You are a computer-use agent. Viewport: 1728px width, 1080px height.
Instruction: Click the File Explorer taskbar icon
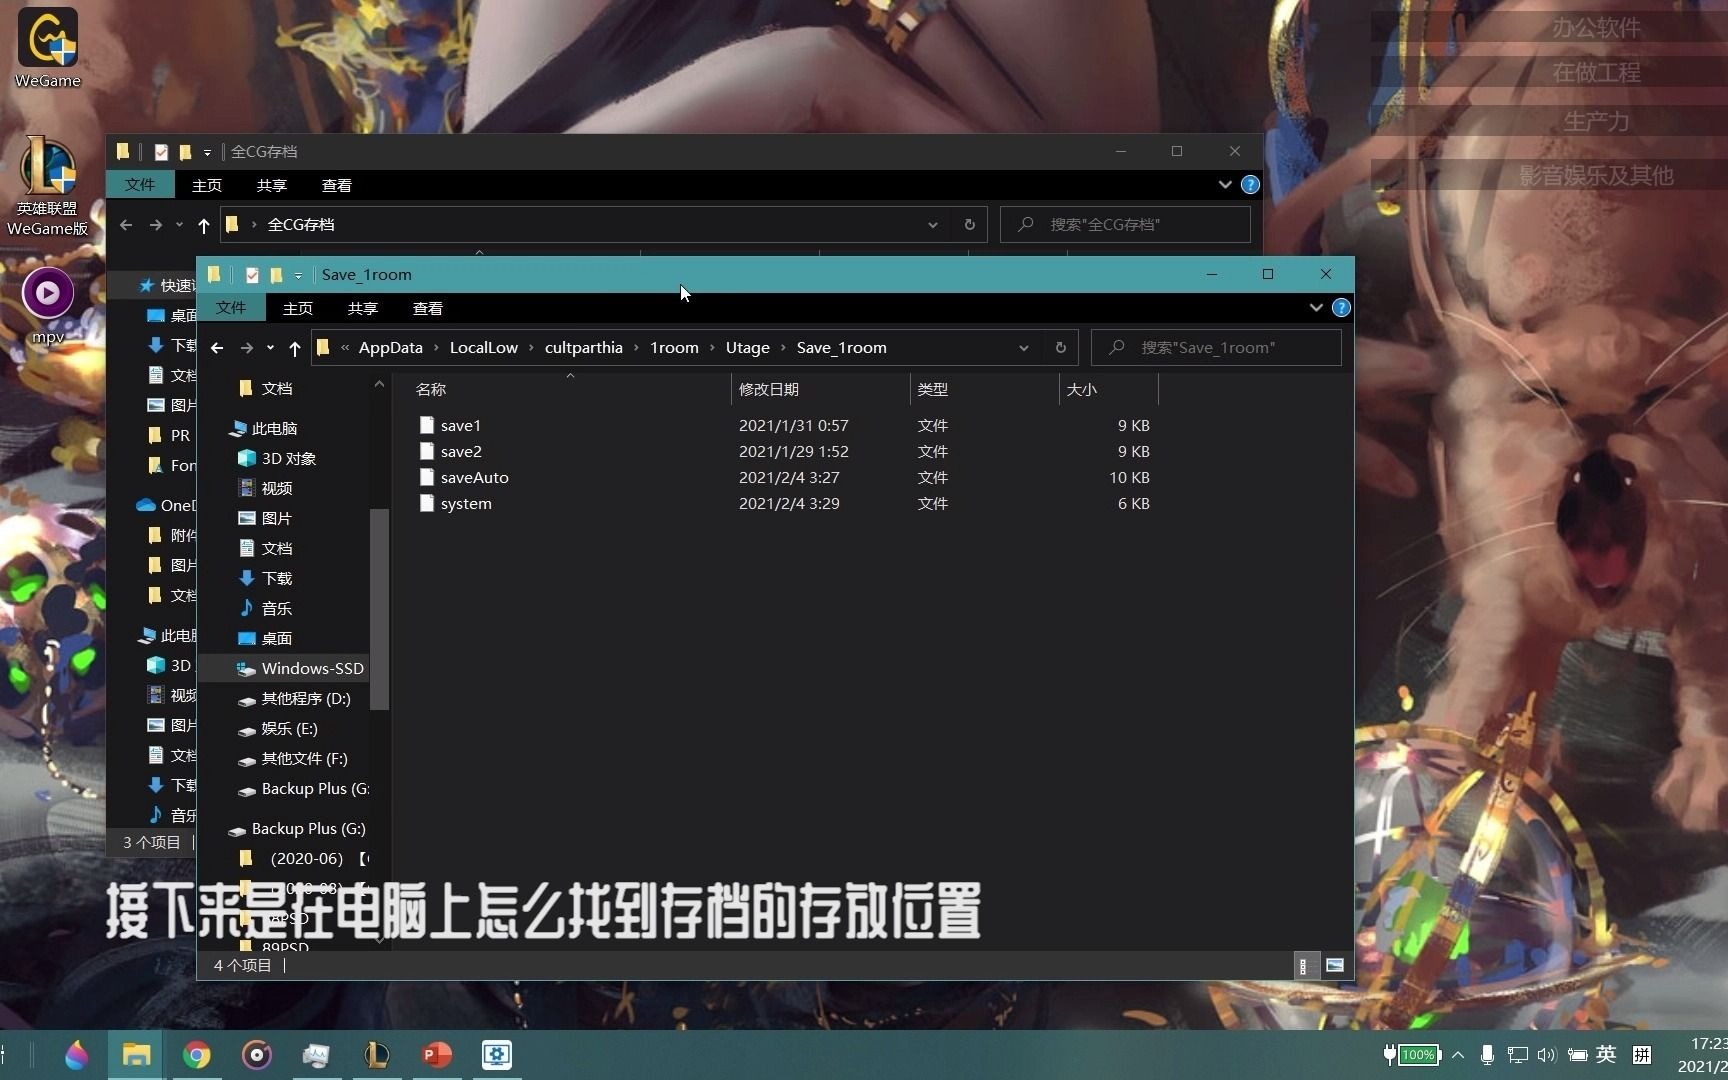(136, 1055)
